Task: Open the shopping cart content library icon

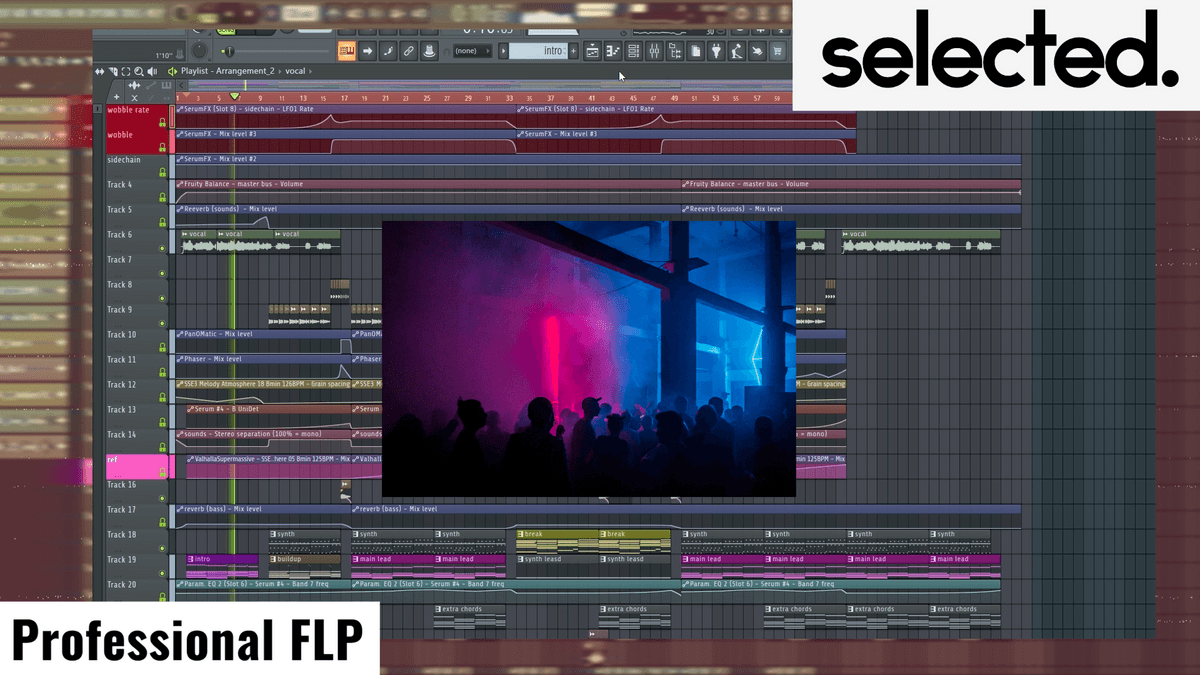Action: click(x=777, y=51)
